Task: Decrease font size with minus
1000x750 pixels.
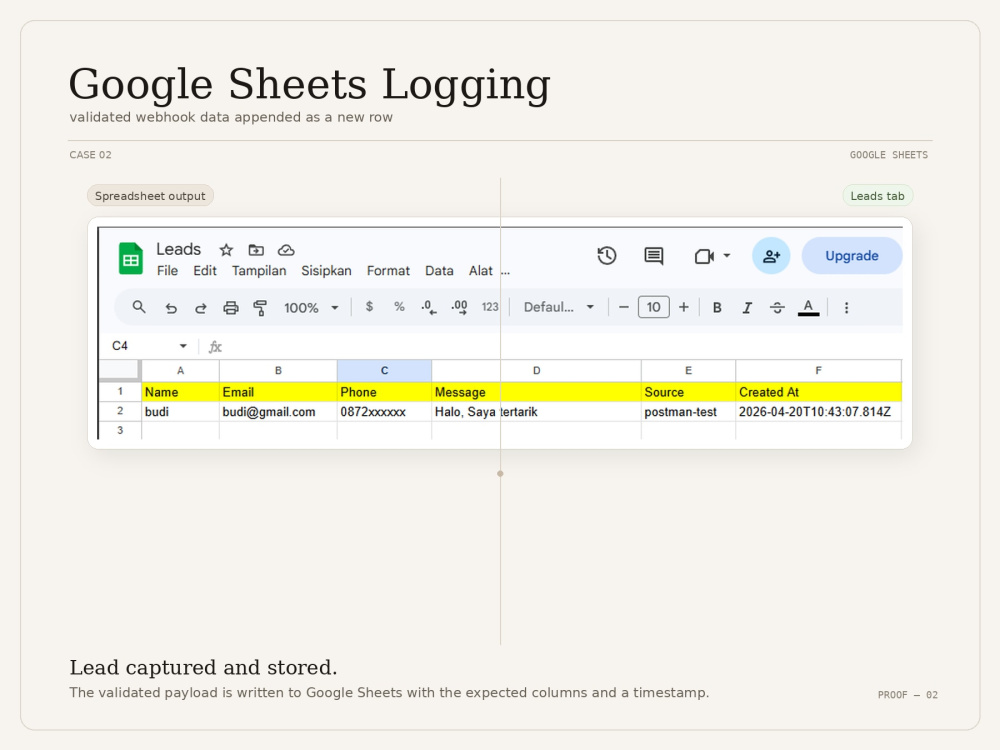Action: (x=624, y=307)
